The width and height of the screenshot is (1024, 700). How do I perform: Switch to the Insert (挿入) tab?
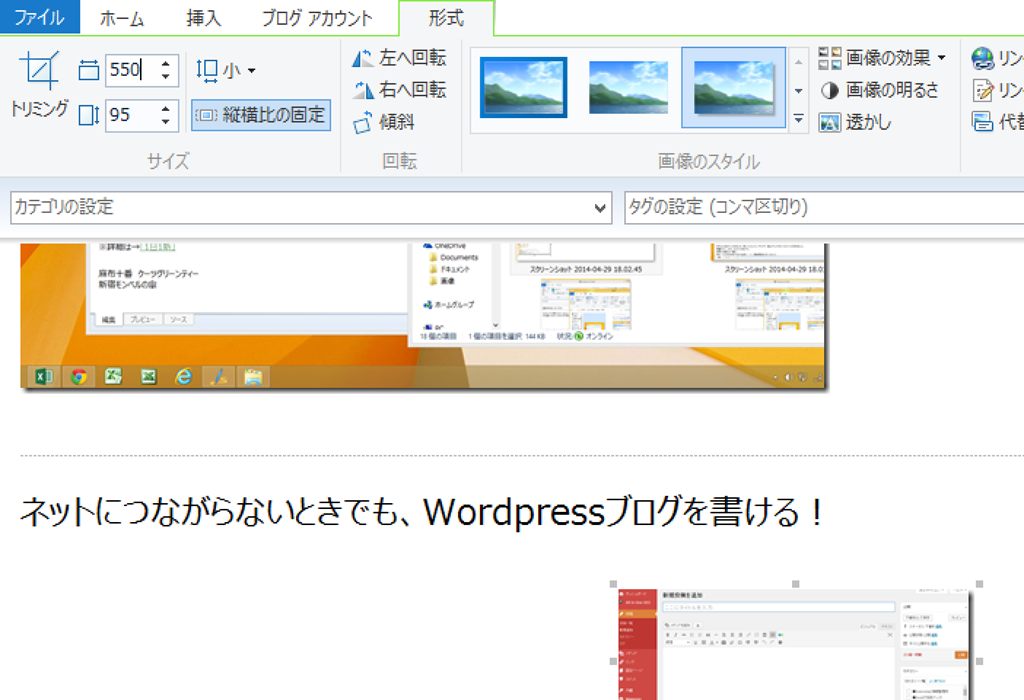click(x=204, y=18)
